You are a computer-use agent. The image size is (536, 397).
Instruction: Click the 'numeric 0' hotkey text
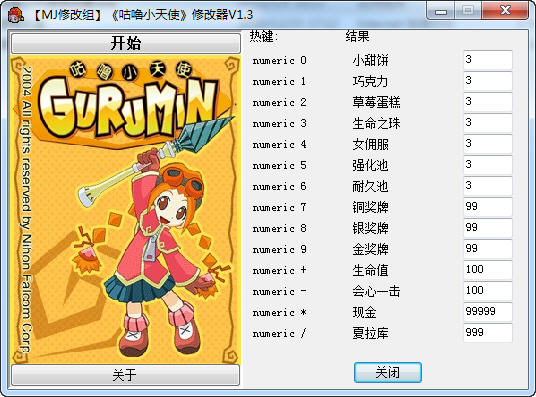(280, 61)
